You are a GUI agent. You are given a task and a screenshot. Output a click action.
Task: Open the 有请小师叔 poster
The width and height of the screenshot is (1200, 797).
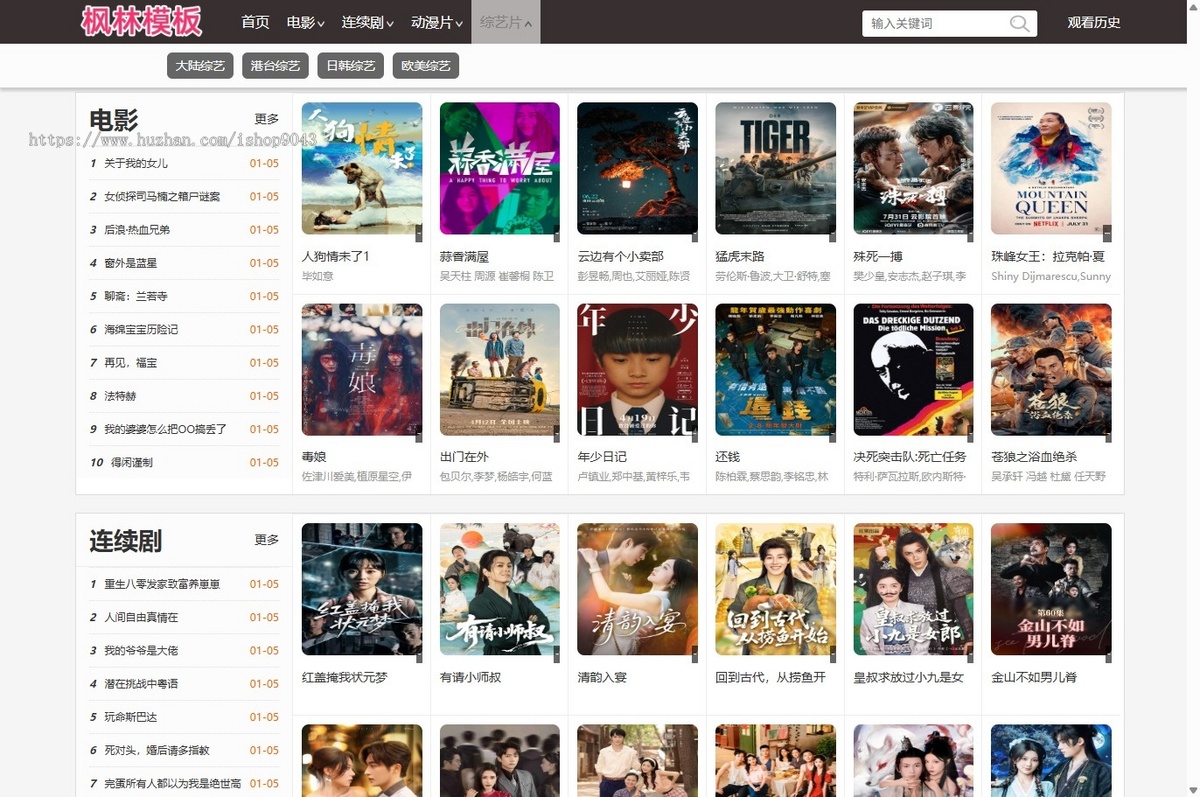(500, 590)
